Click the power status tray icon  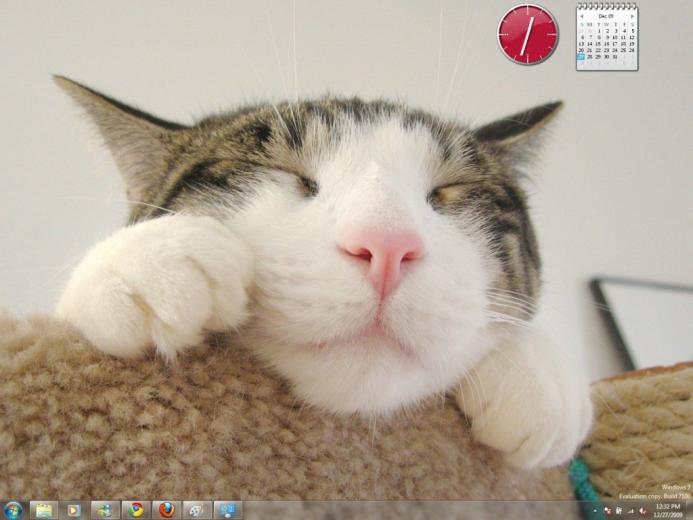619,511
